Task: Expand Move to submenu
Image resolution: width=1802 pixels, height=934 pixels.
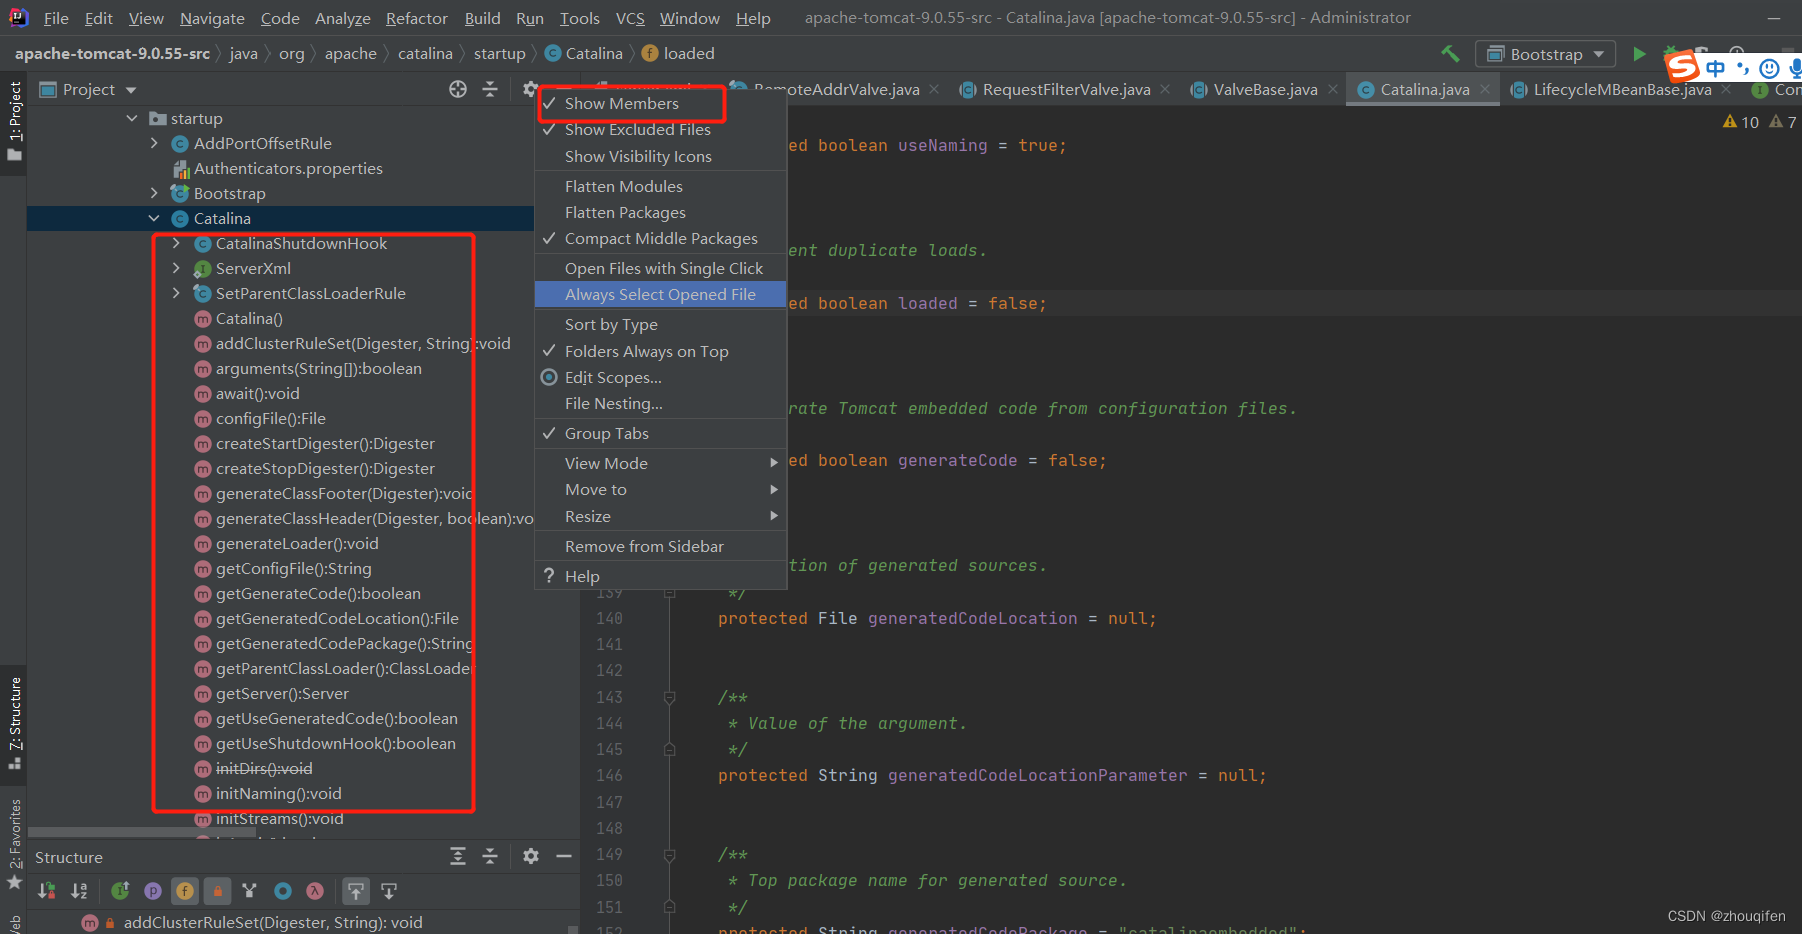Action: coord(661,489)
